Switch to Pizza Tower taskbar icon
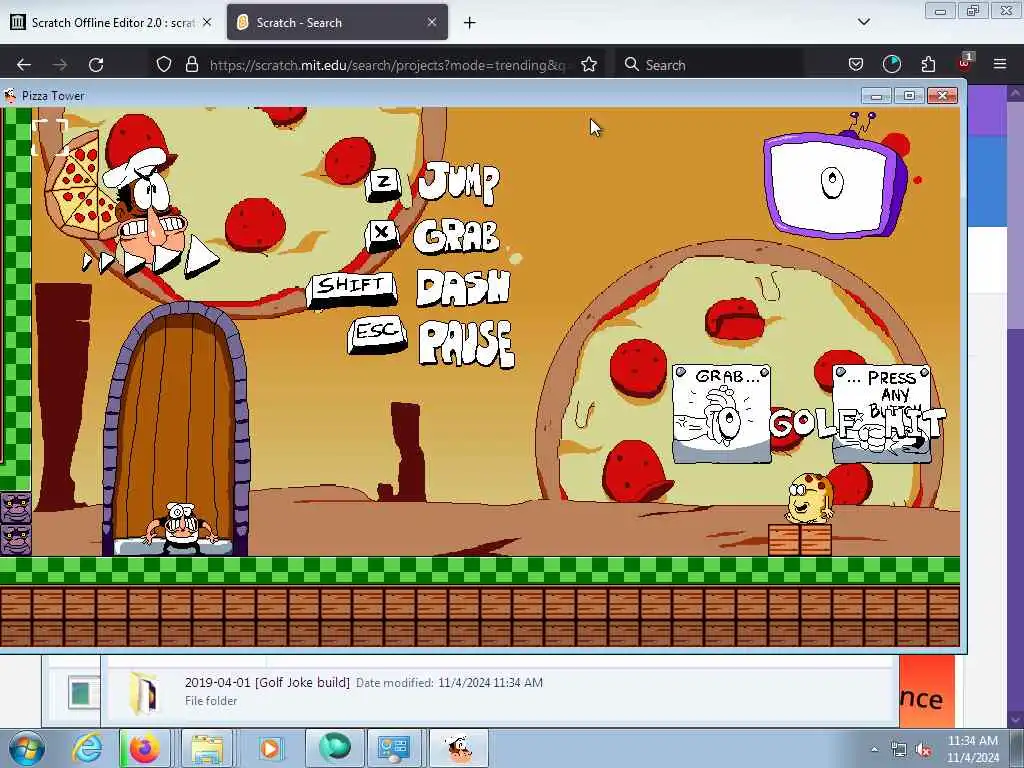This screenshot has width=1024, height=768. [459, 748]
